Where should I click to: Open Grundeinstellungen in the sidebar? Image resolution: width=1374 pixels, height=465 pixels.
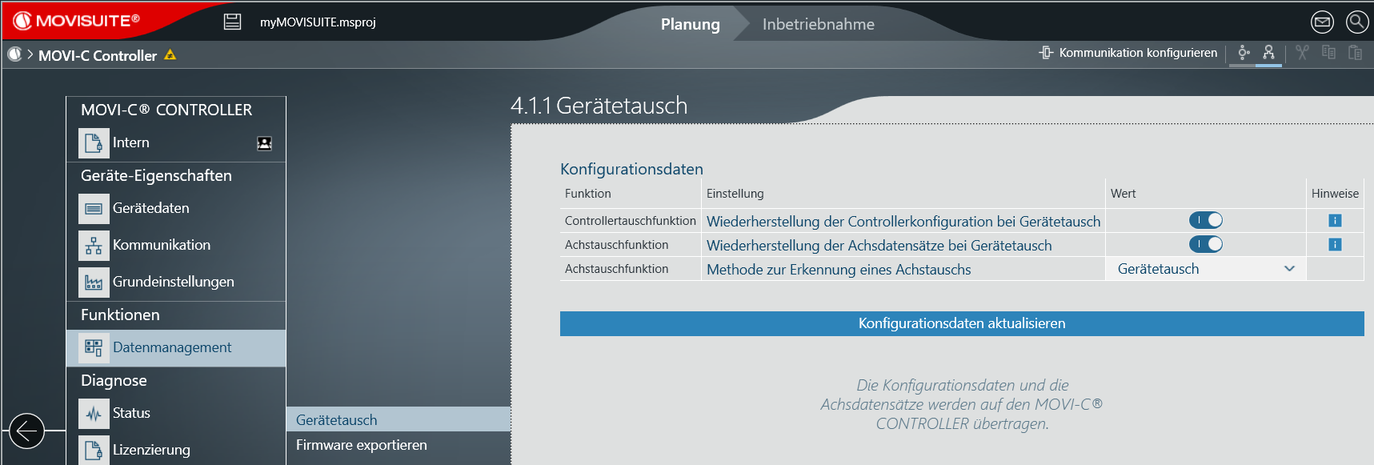pos(173,282)
